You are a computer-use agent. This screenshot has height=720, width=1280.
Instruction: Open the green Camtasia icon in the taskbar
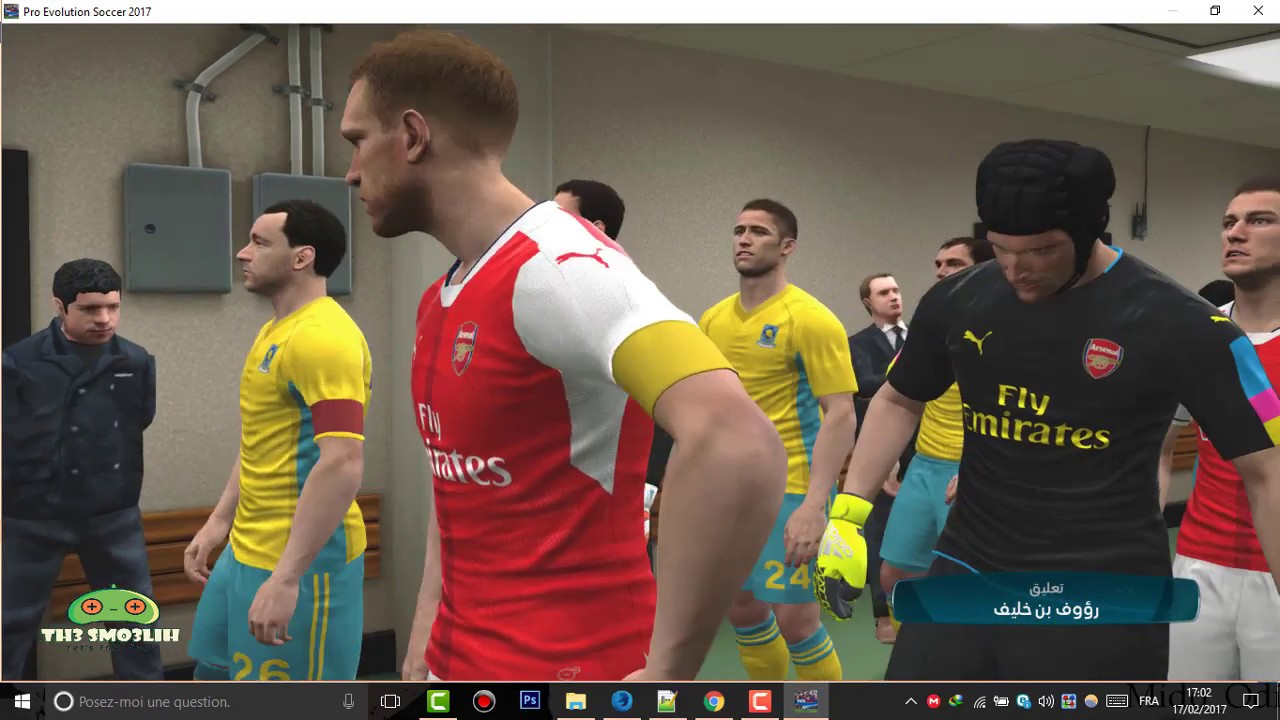438,702
